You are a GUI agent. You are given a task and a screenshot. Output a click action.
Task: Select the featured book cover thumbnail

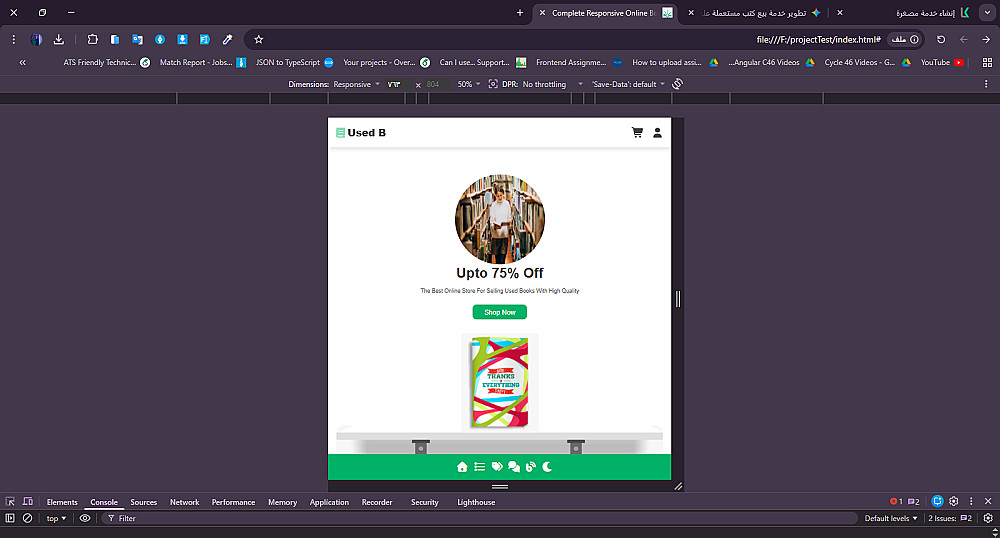click(x=500, y=382)
